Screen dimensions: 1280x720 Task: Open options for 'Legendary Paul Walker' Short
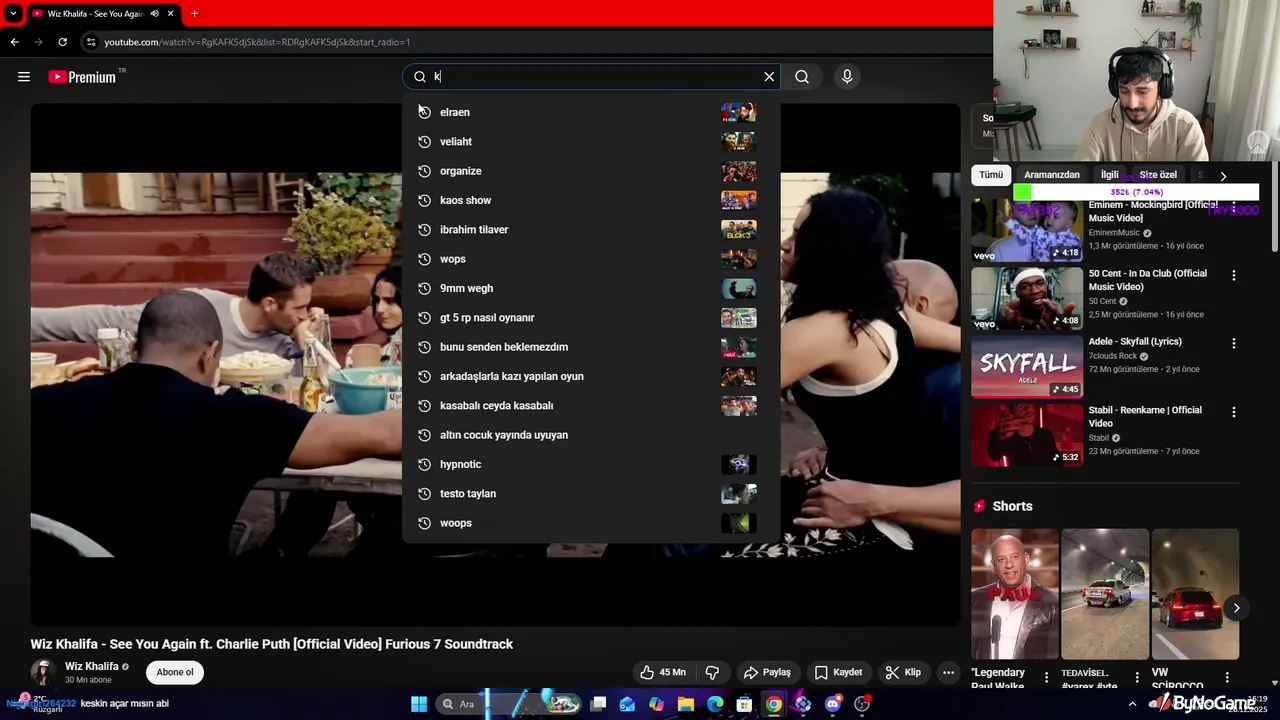(1047, 677)
